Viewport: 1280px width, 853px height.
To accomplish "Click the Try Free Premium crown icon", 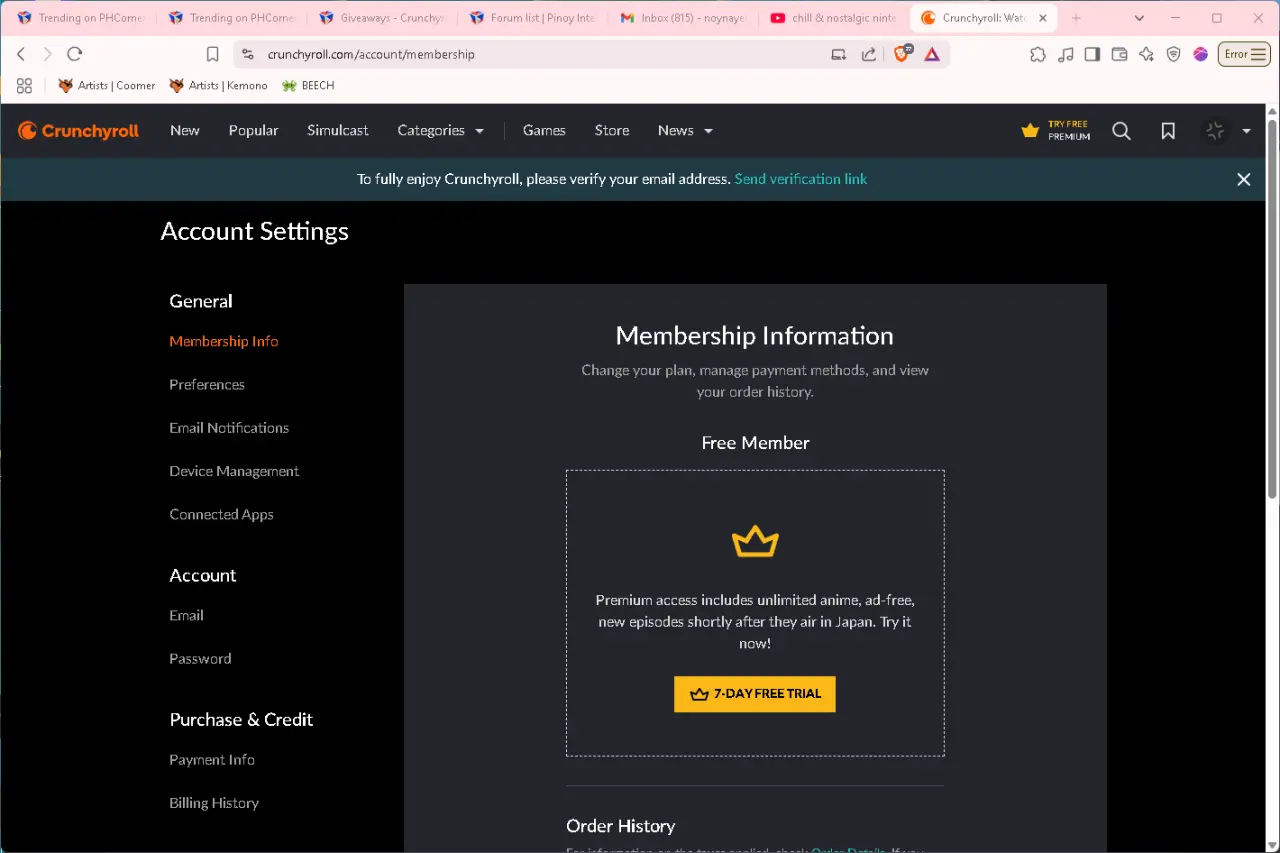I will [x=1030, y=131].
